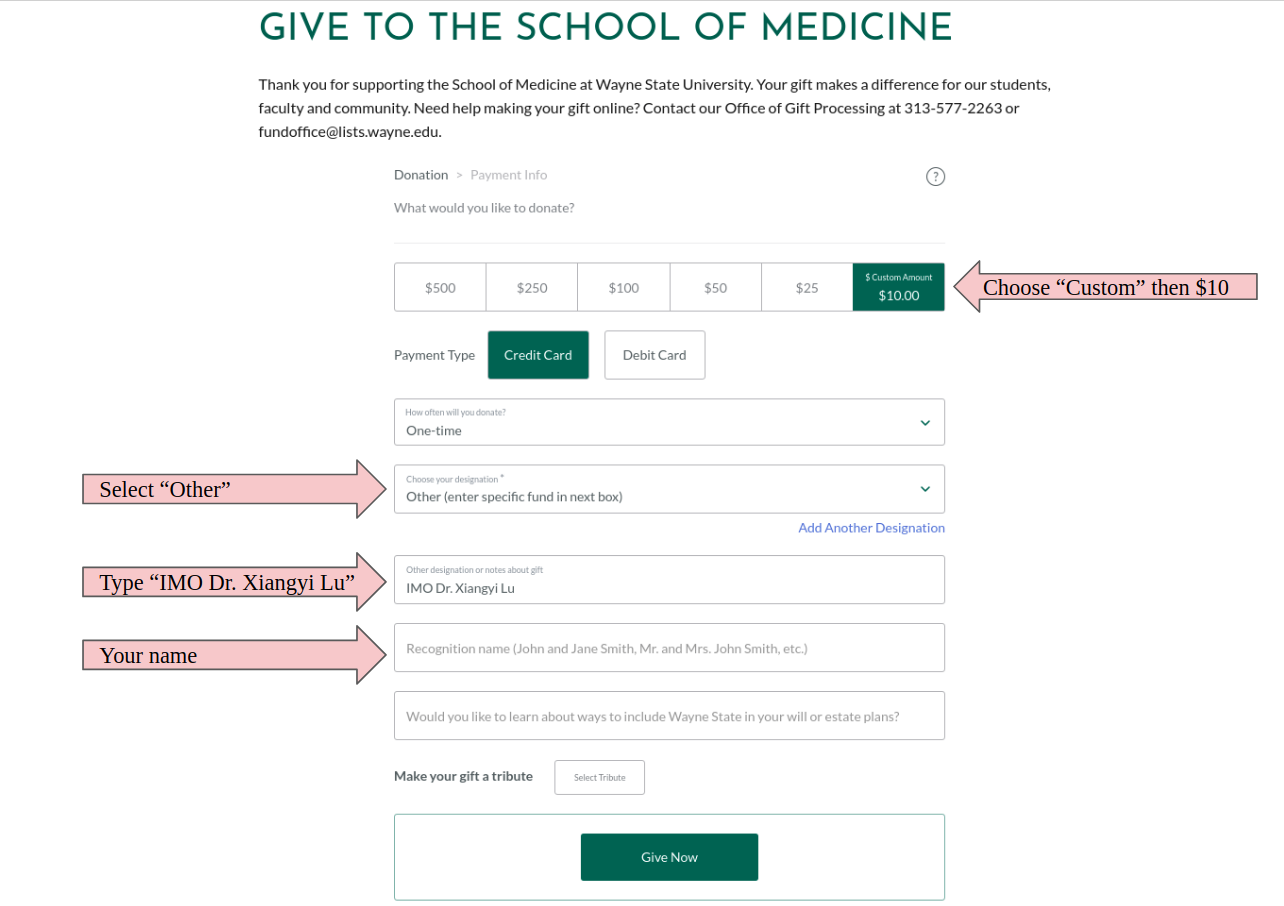
Task: Choose Debit Card payment type
Action: pos(654,355)
